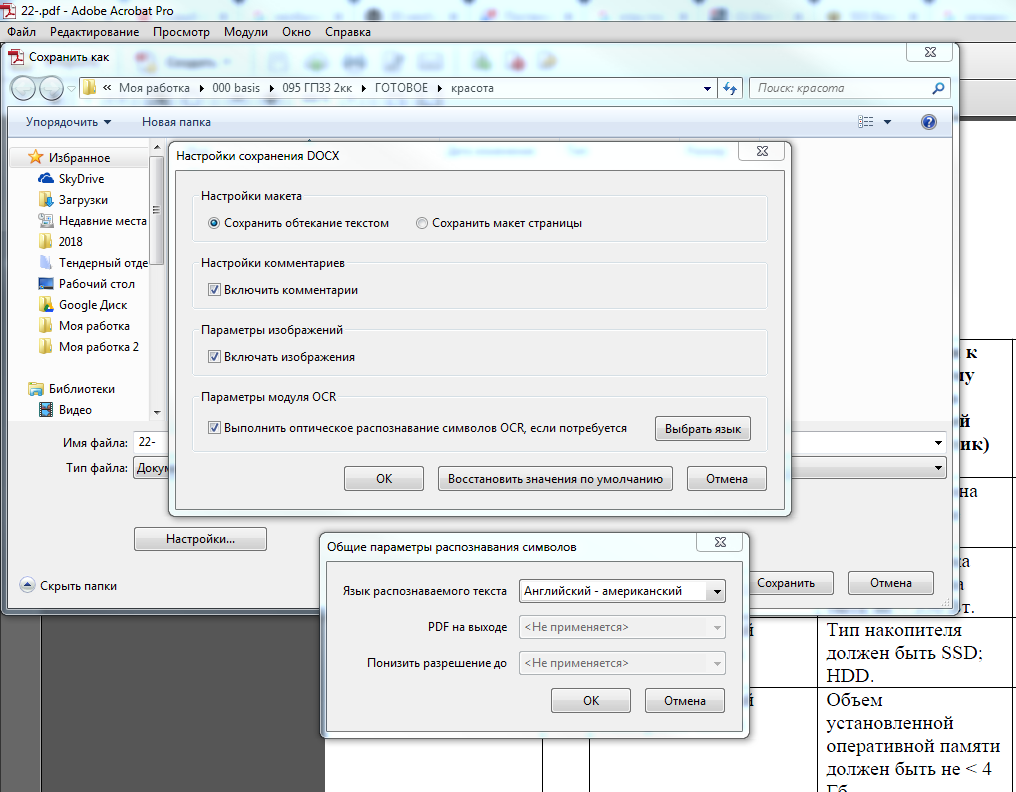Image resolution: width=1016 pixels, height=792 pixels.
Task: Open the disabled PDF на выходе dropdown
Action: 622,627
